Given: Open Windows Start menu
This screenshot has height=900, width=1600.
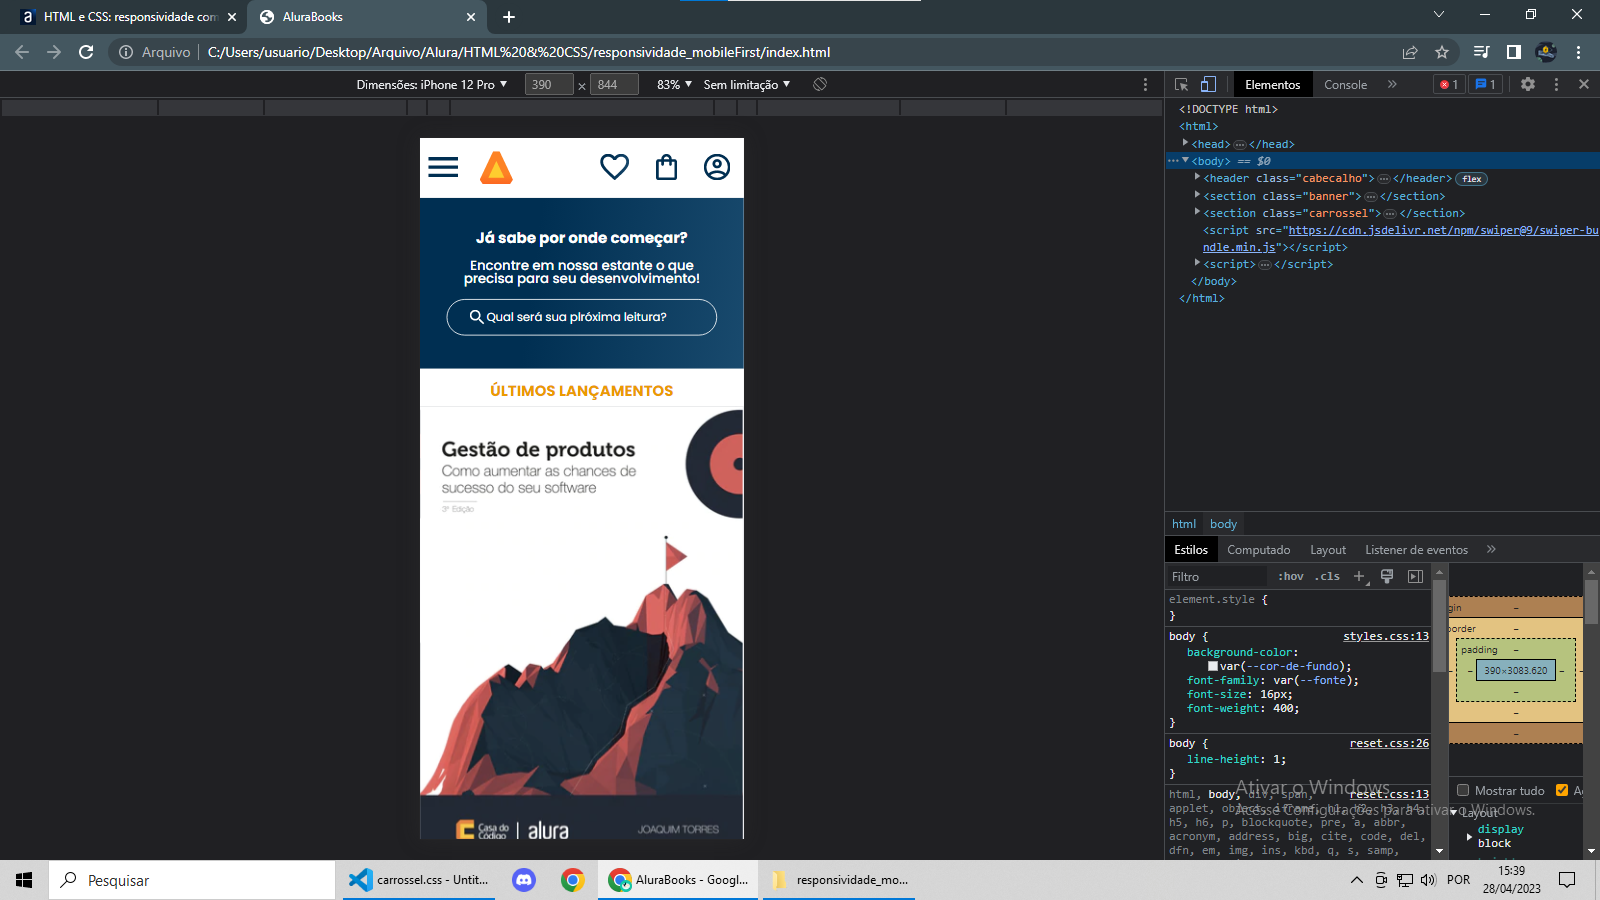Looking at the screenshot, I should click(24, 880).
